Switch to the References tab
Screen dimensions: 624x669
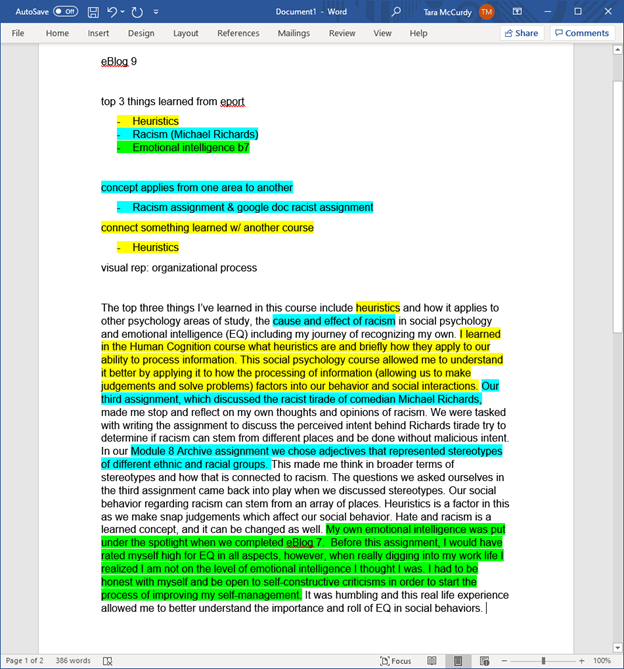click(x=238, y=33)
